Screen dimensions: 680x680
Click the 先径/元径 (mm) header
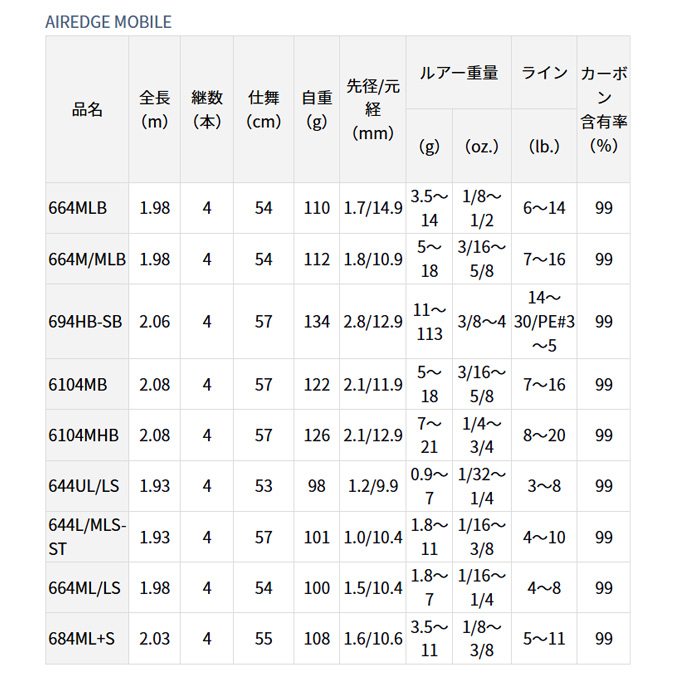(373, 109)
